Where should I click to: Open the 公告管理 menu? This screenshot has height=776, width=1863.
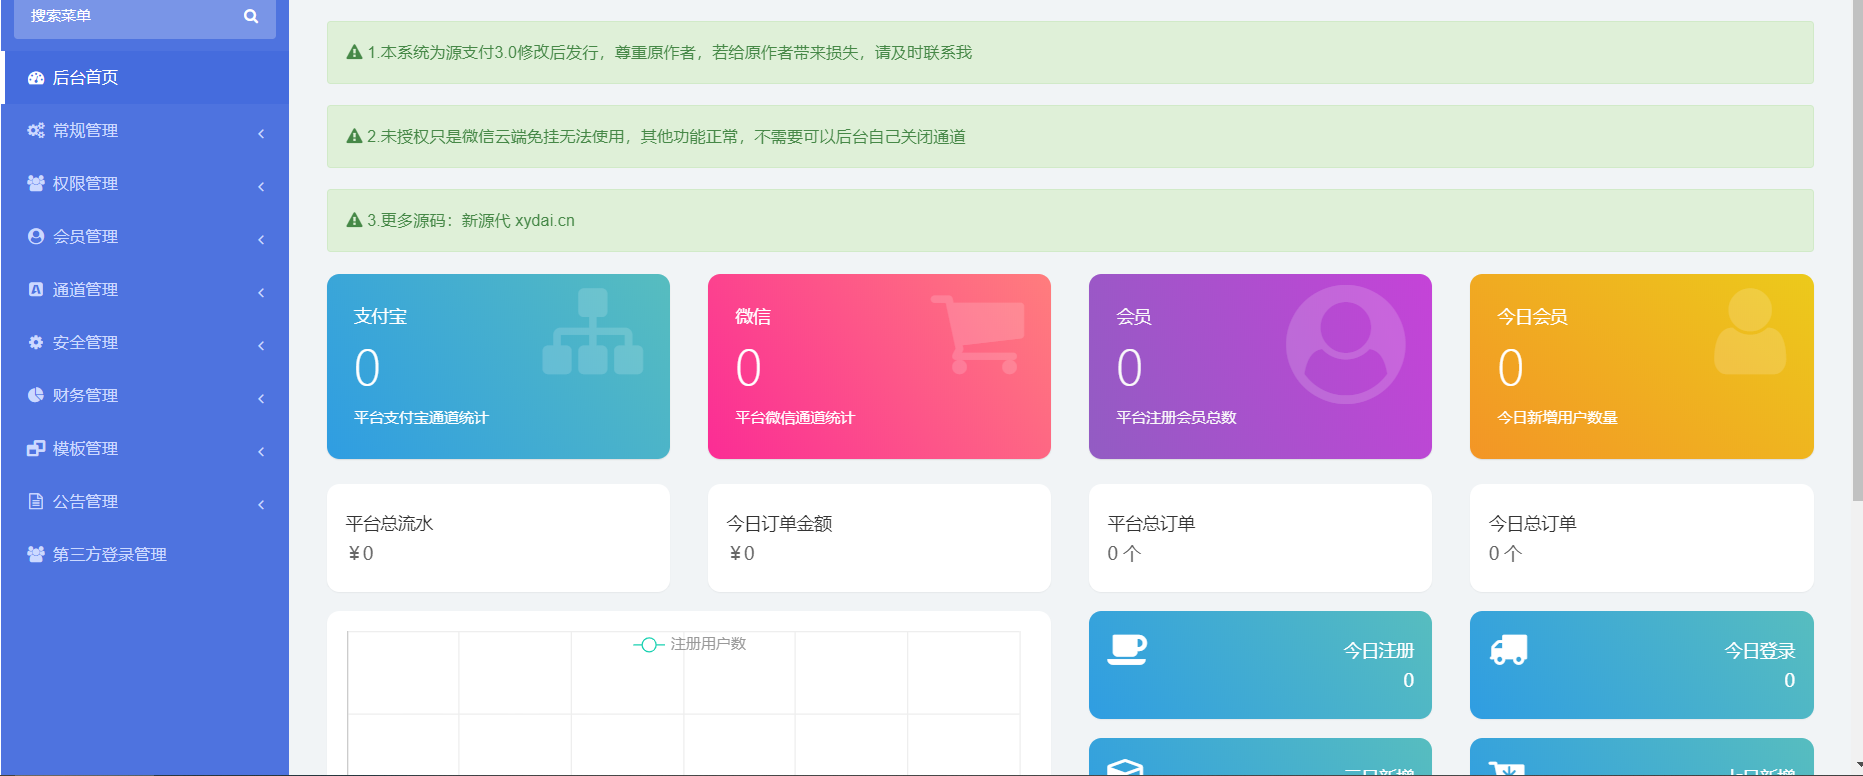[x=146, y=502]
